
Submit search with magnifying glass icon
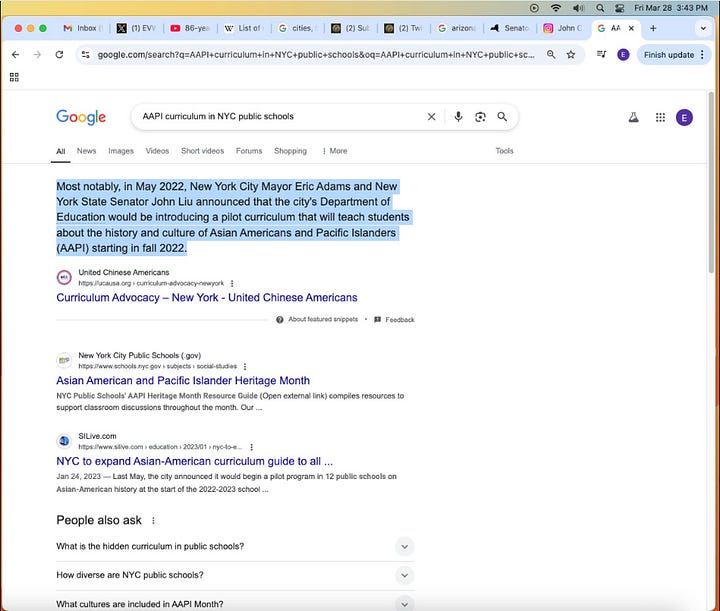(502, 117)
